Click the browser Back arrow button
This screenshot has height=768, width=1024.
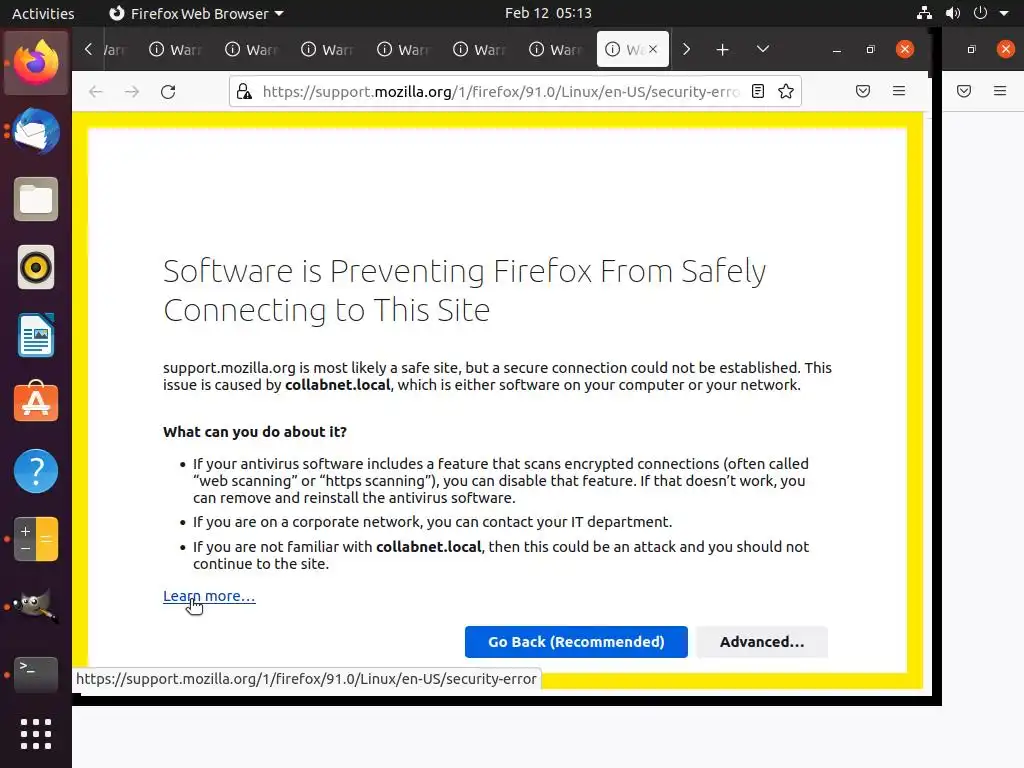pyautogui.click(x=96, y=91)
